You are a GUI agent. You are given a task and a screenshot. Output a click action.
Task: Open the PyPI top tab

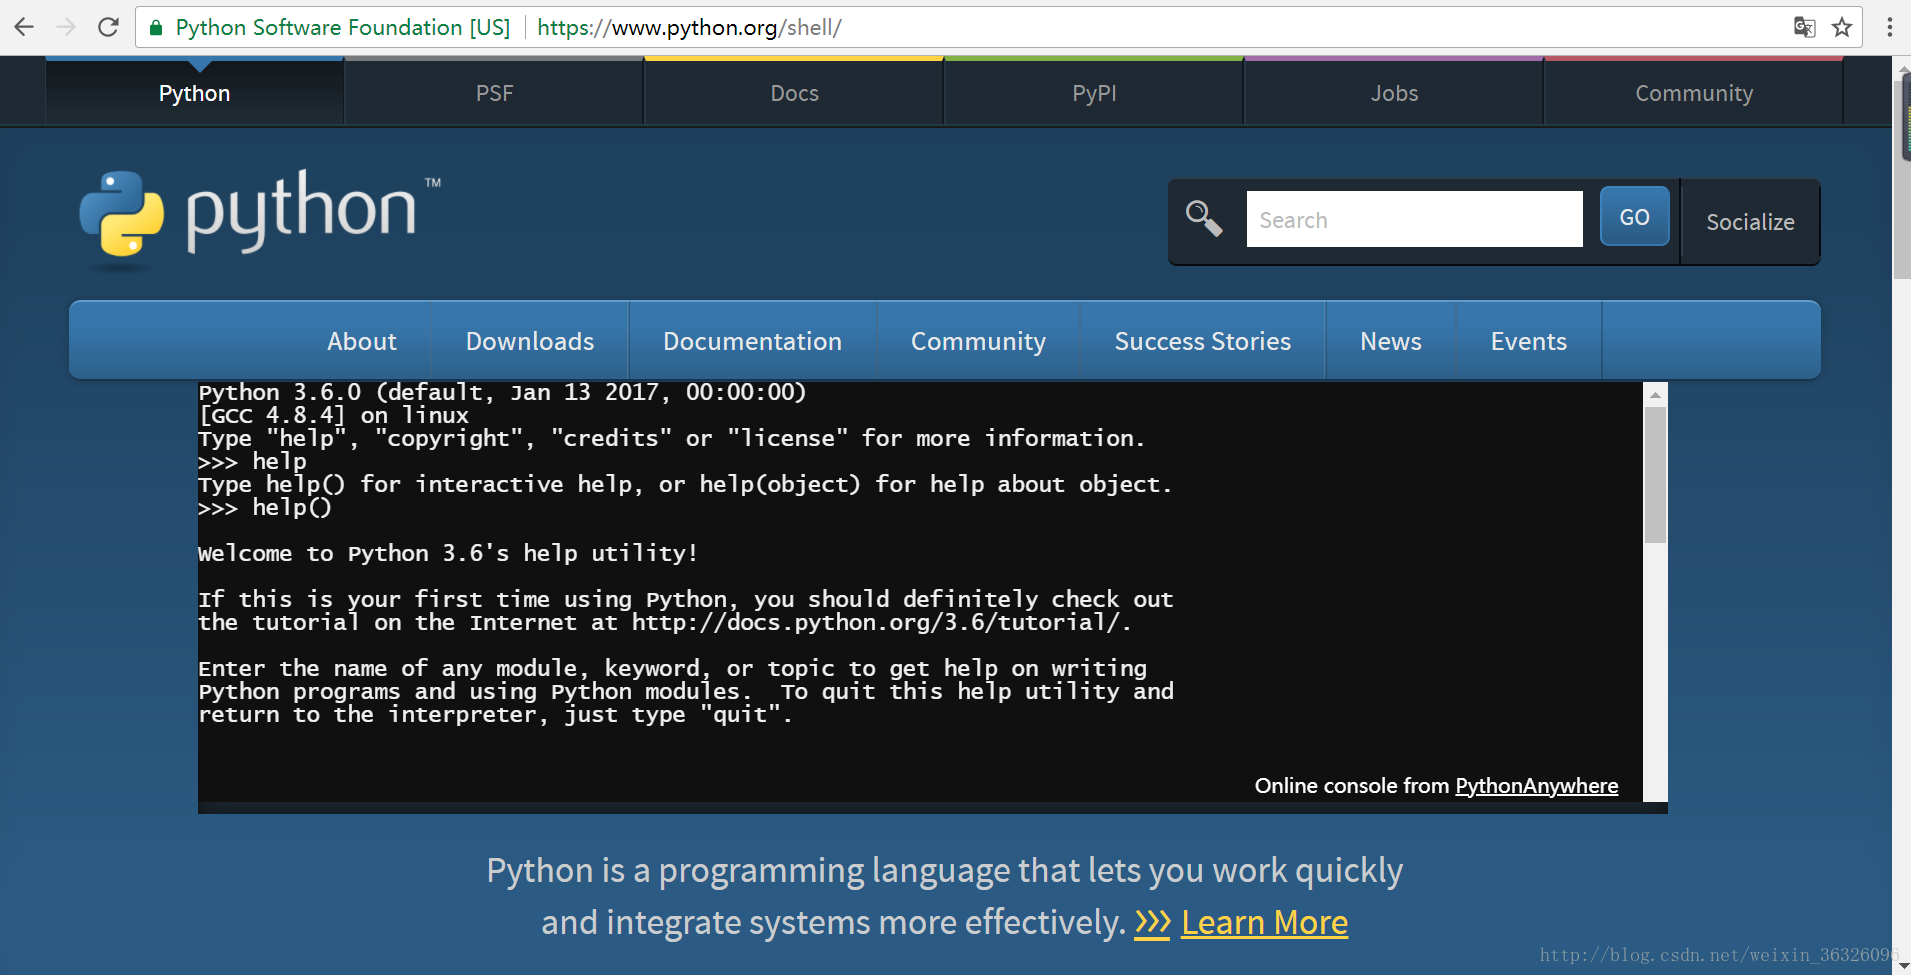[1094, 93]
